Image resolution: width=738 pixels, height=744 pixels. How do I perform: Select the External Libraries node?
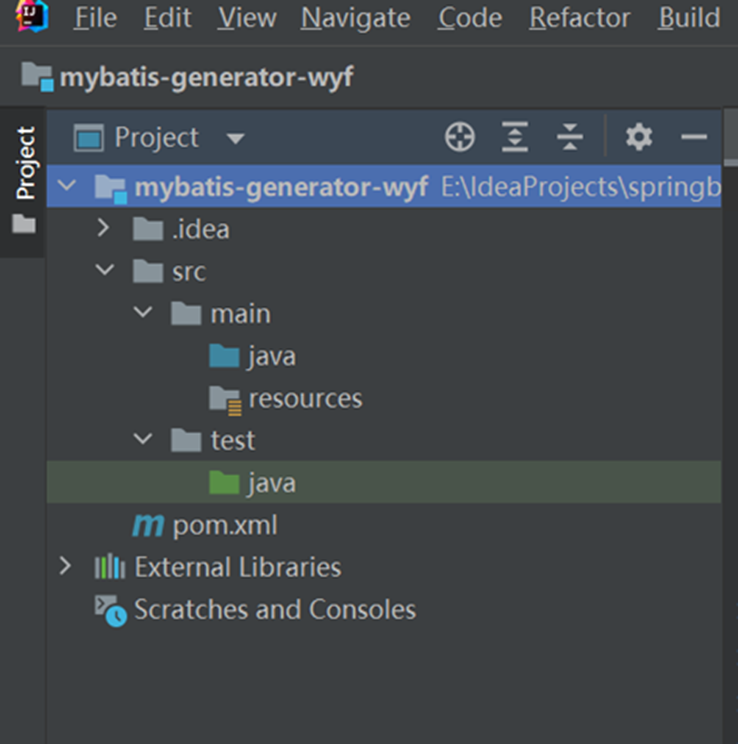238,567
